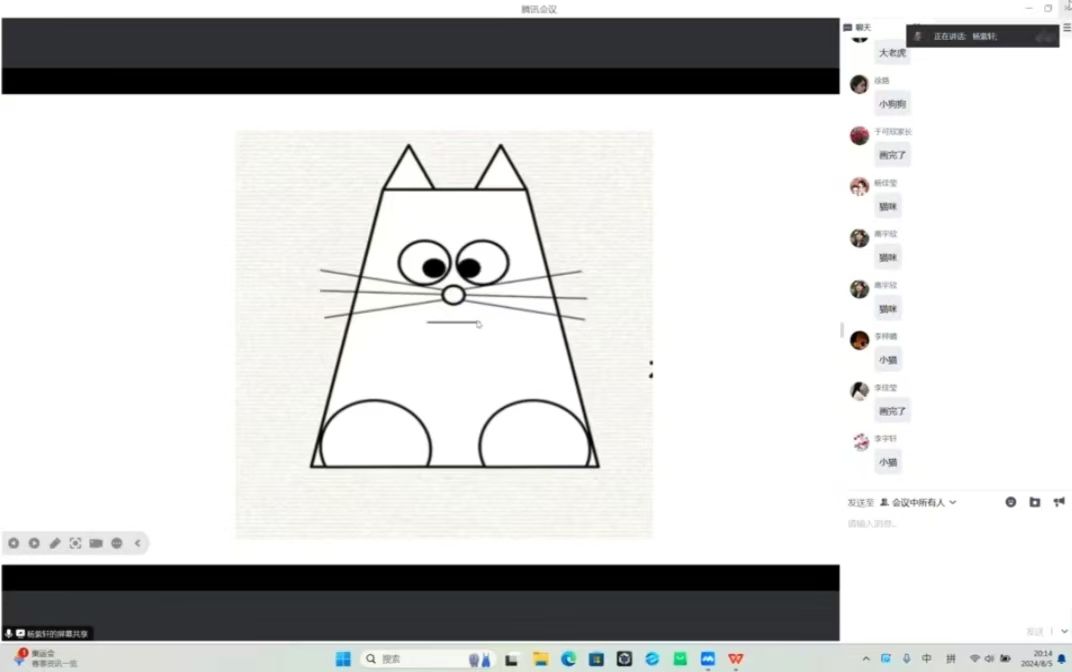The image size is (1072, 672).
Task: Expand the send options arrow beside 发送
Action: (x=1064, y=631)
